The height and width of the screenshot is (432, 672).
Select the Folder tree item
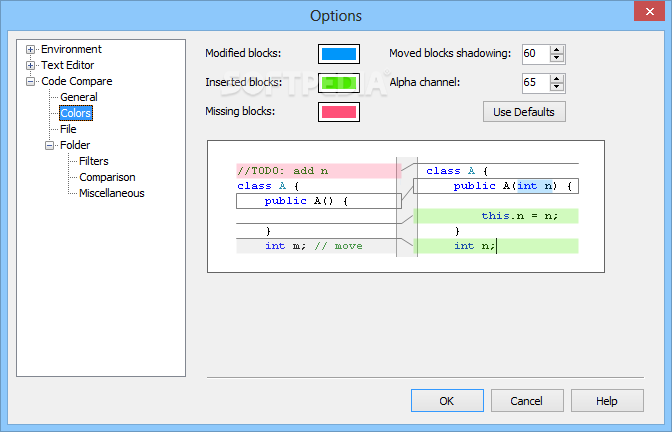click(75, 145)
